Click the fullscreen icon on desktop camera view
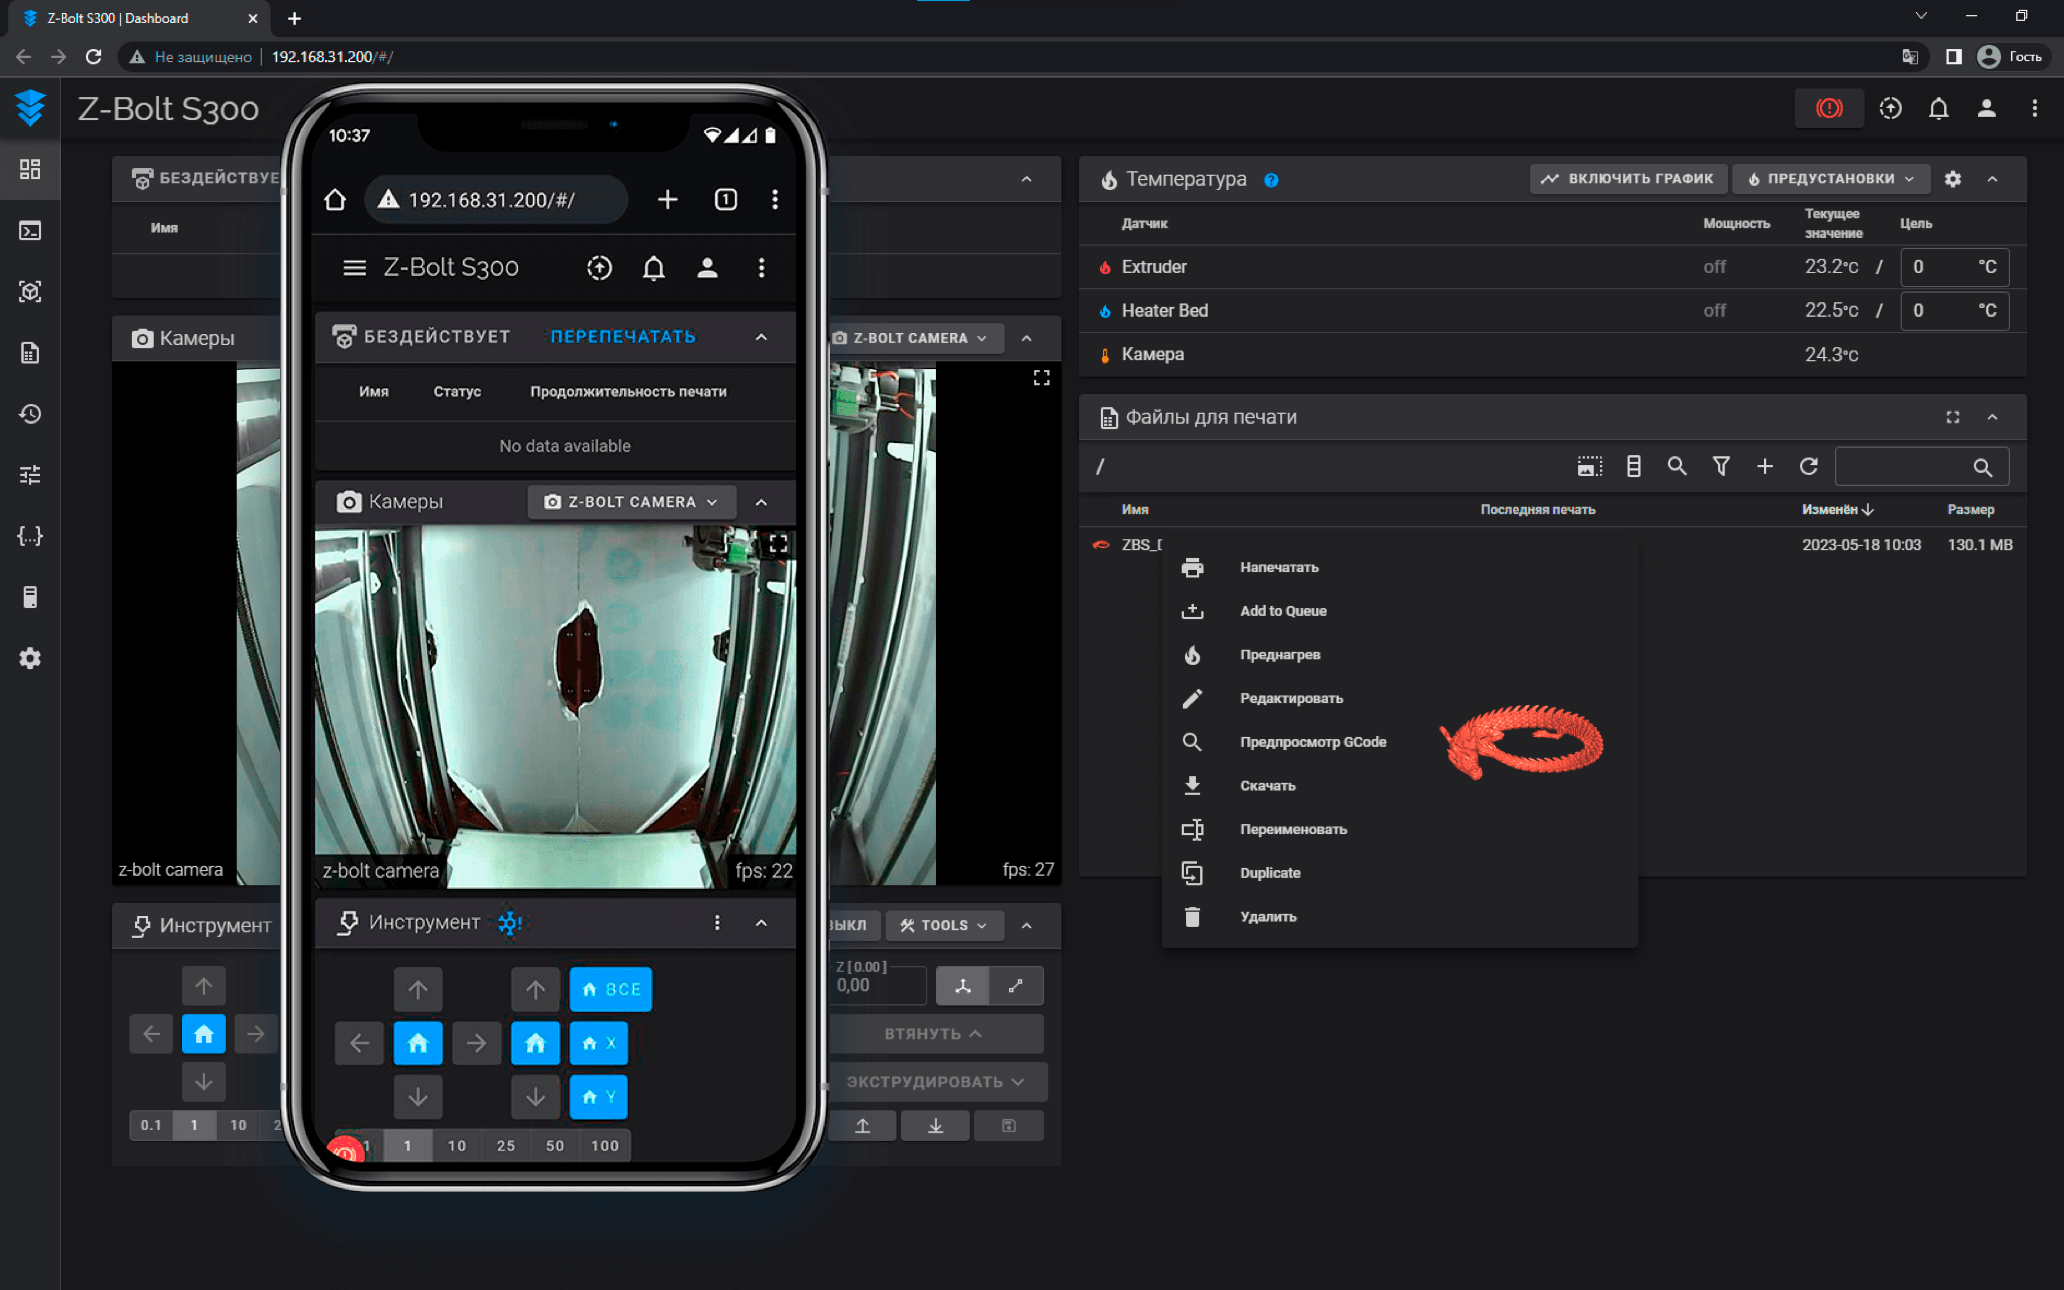Viewport: 2064px width, 1290px height. point(1041,378)
